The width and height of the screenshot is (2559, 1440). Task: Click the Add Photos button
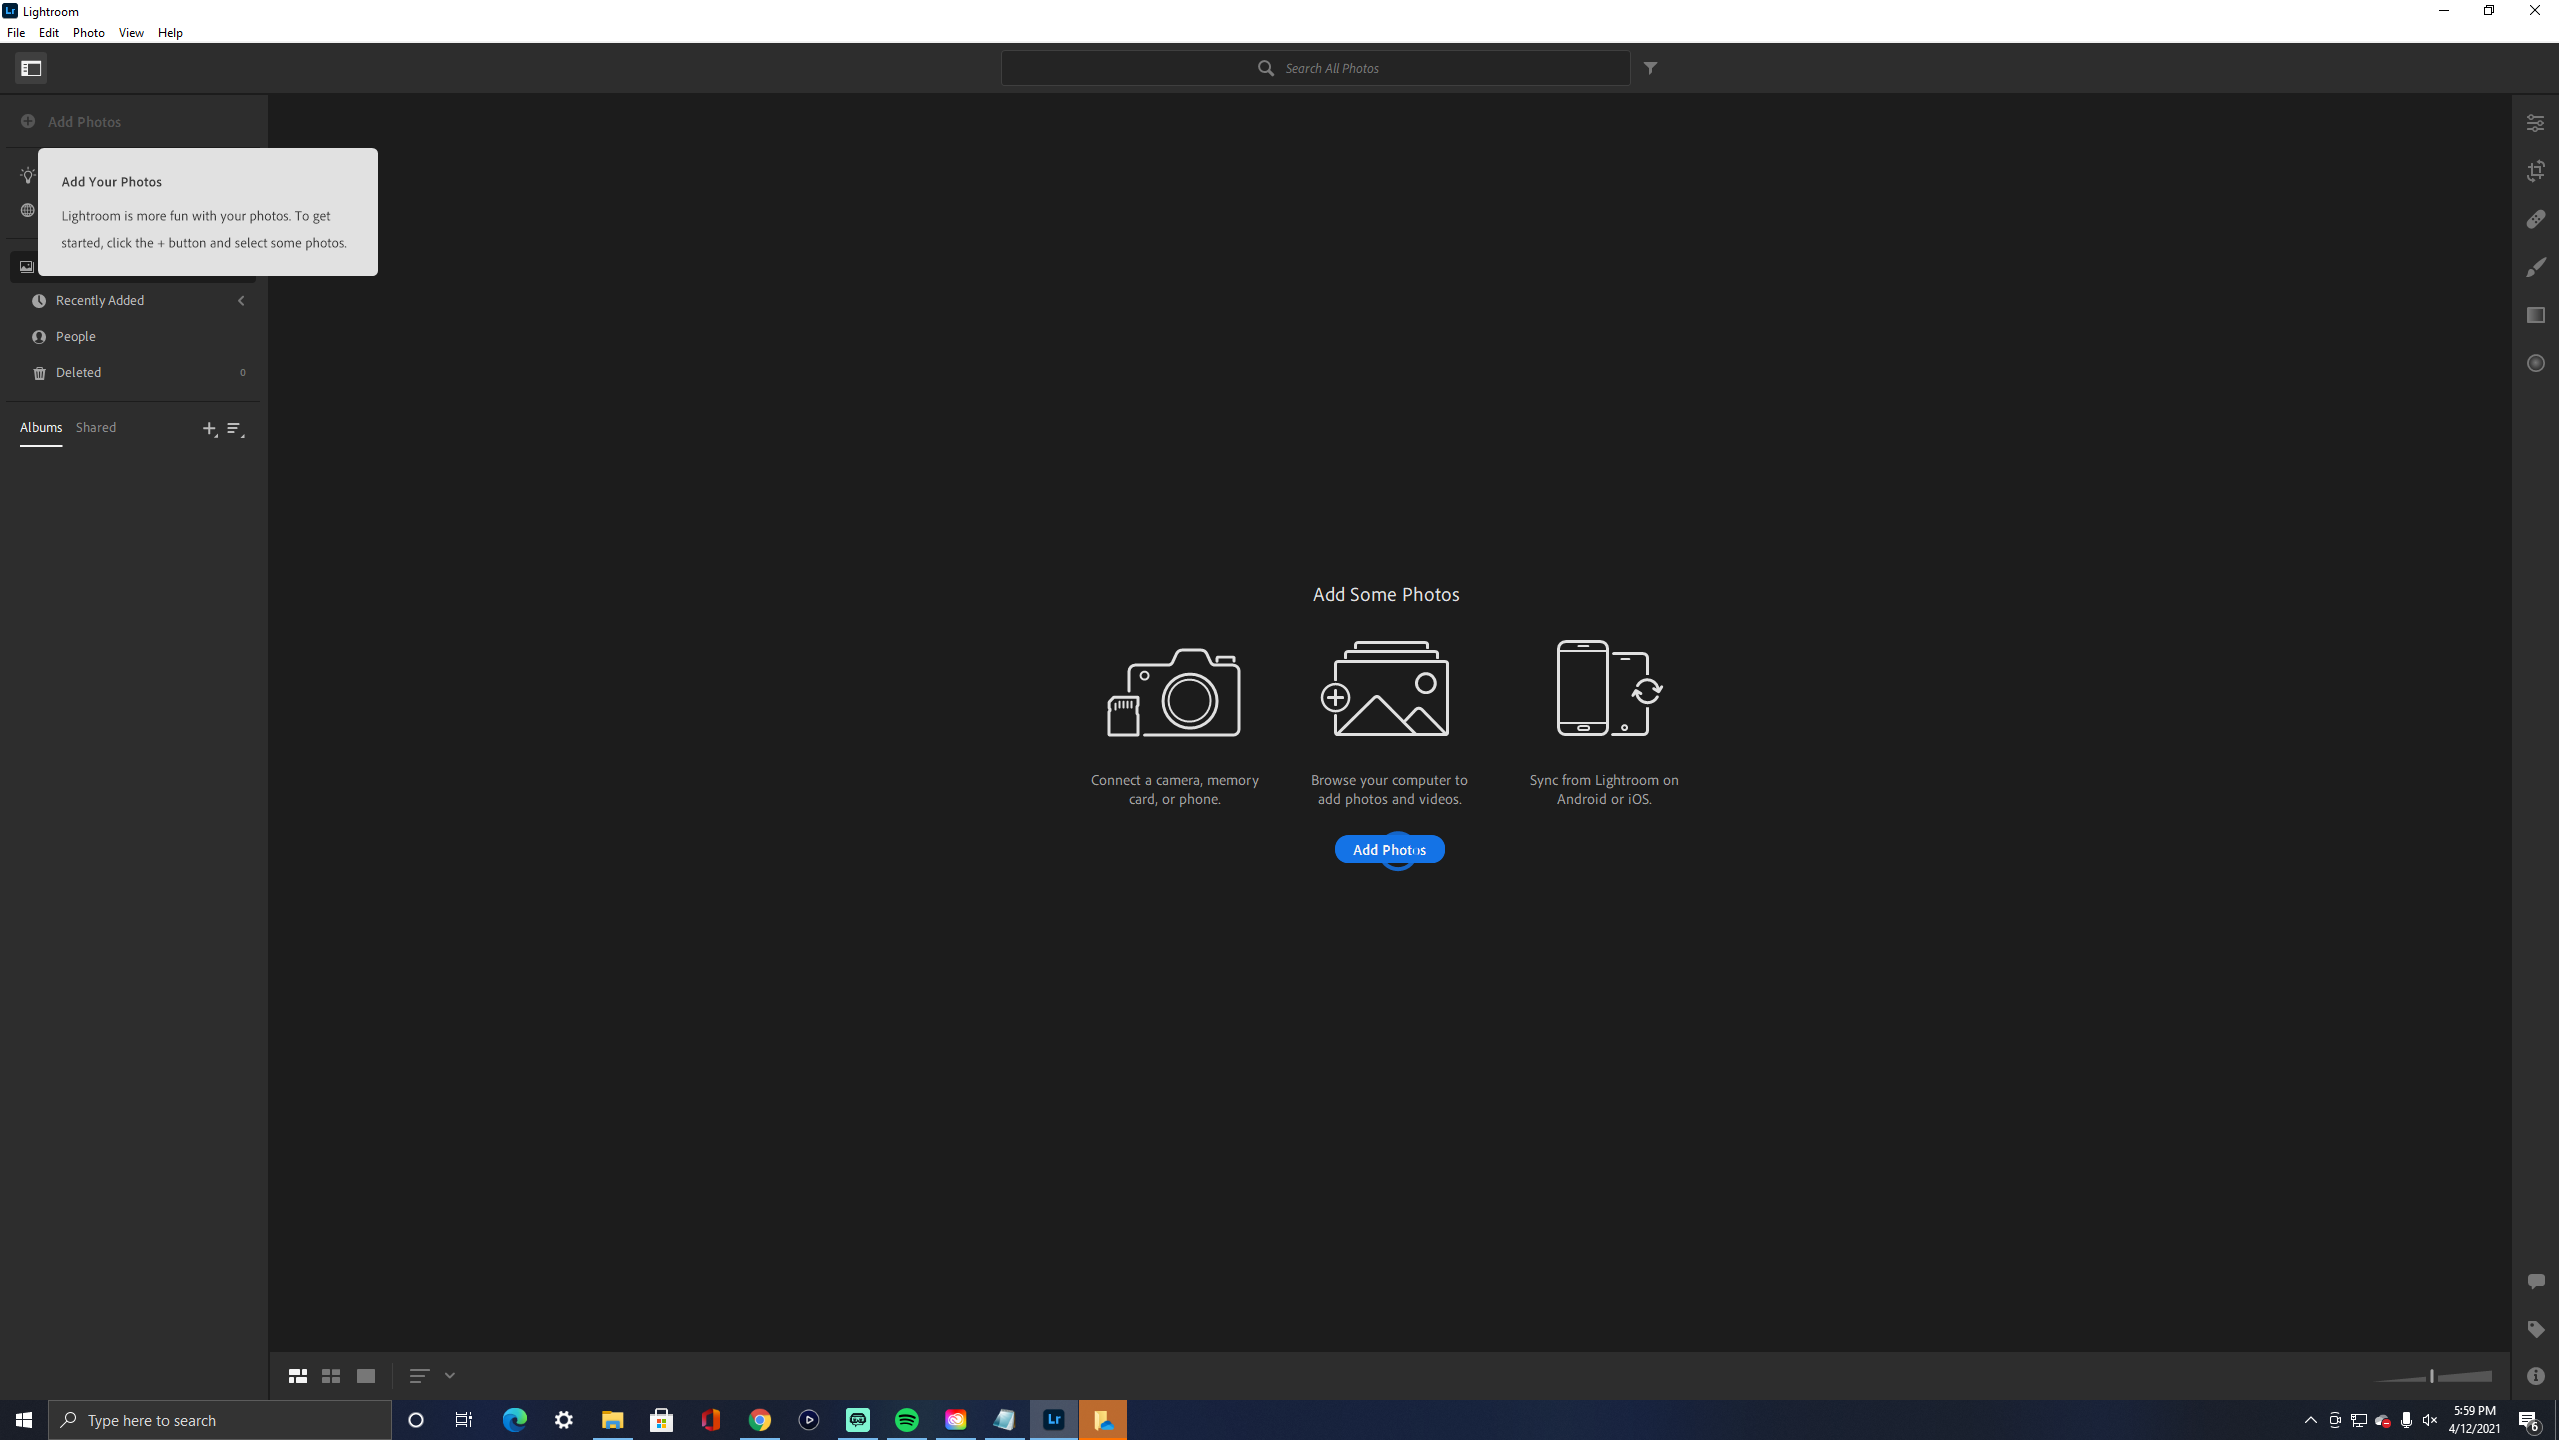coord(1389,849)
